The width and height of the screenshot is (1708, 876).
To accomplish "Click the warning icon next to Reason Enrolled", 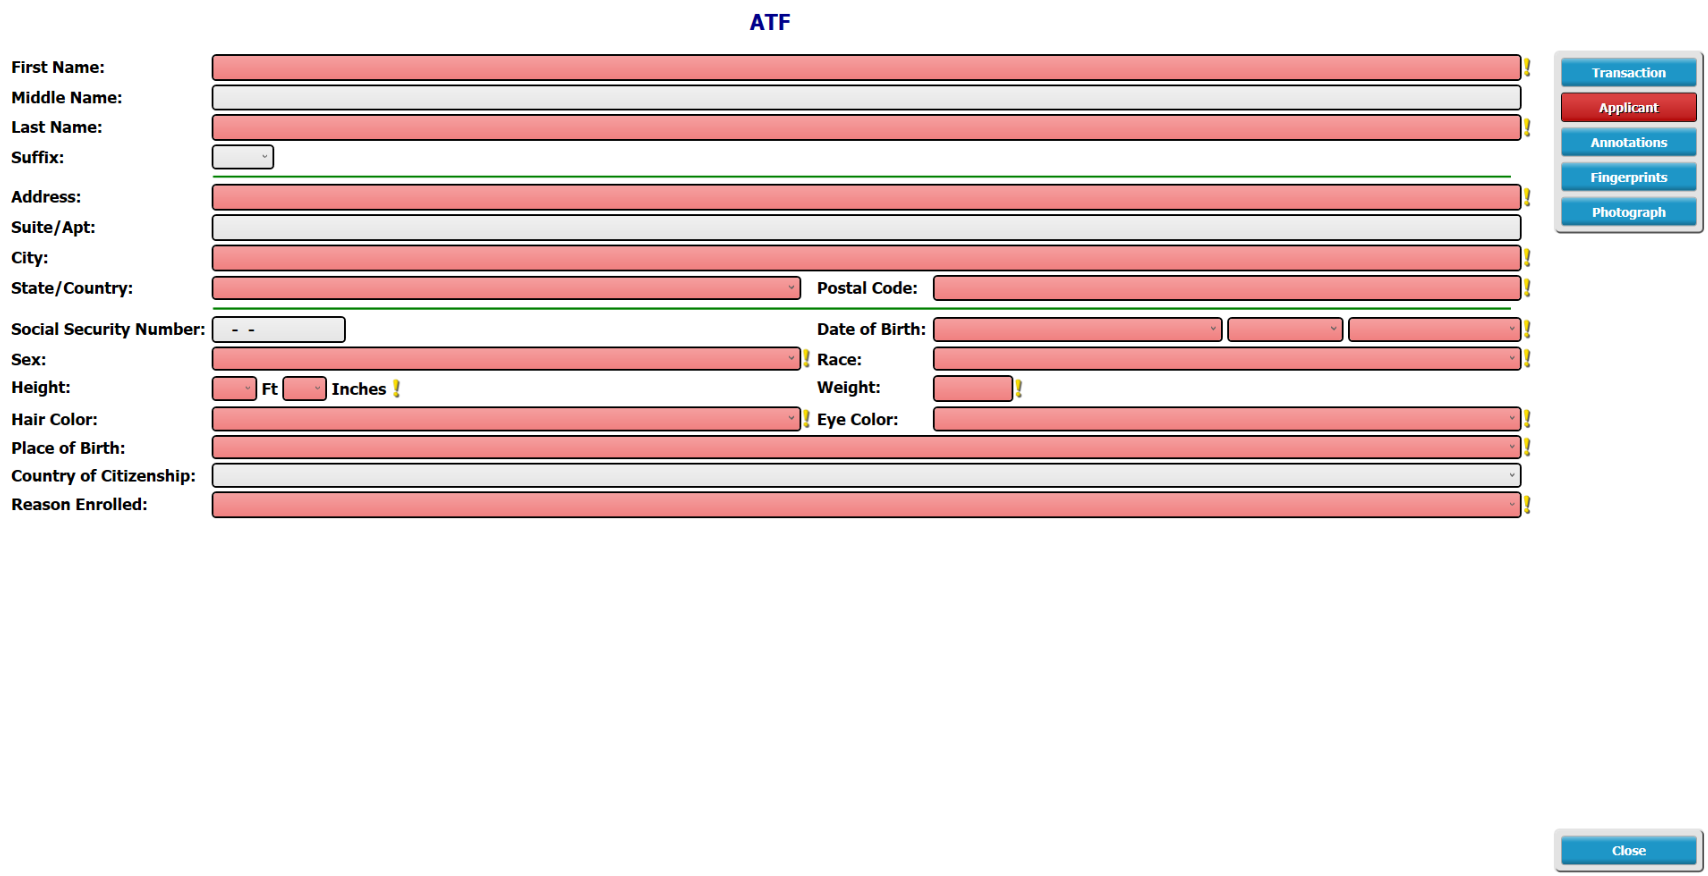I will 1527,505.
